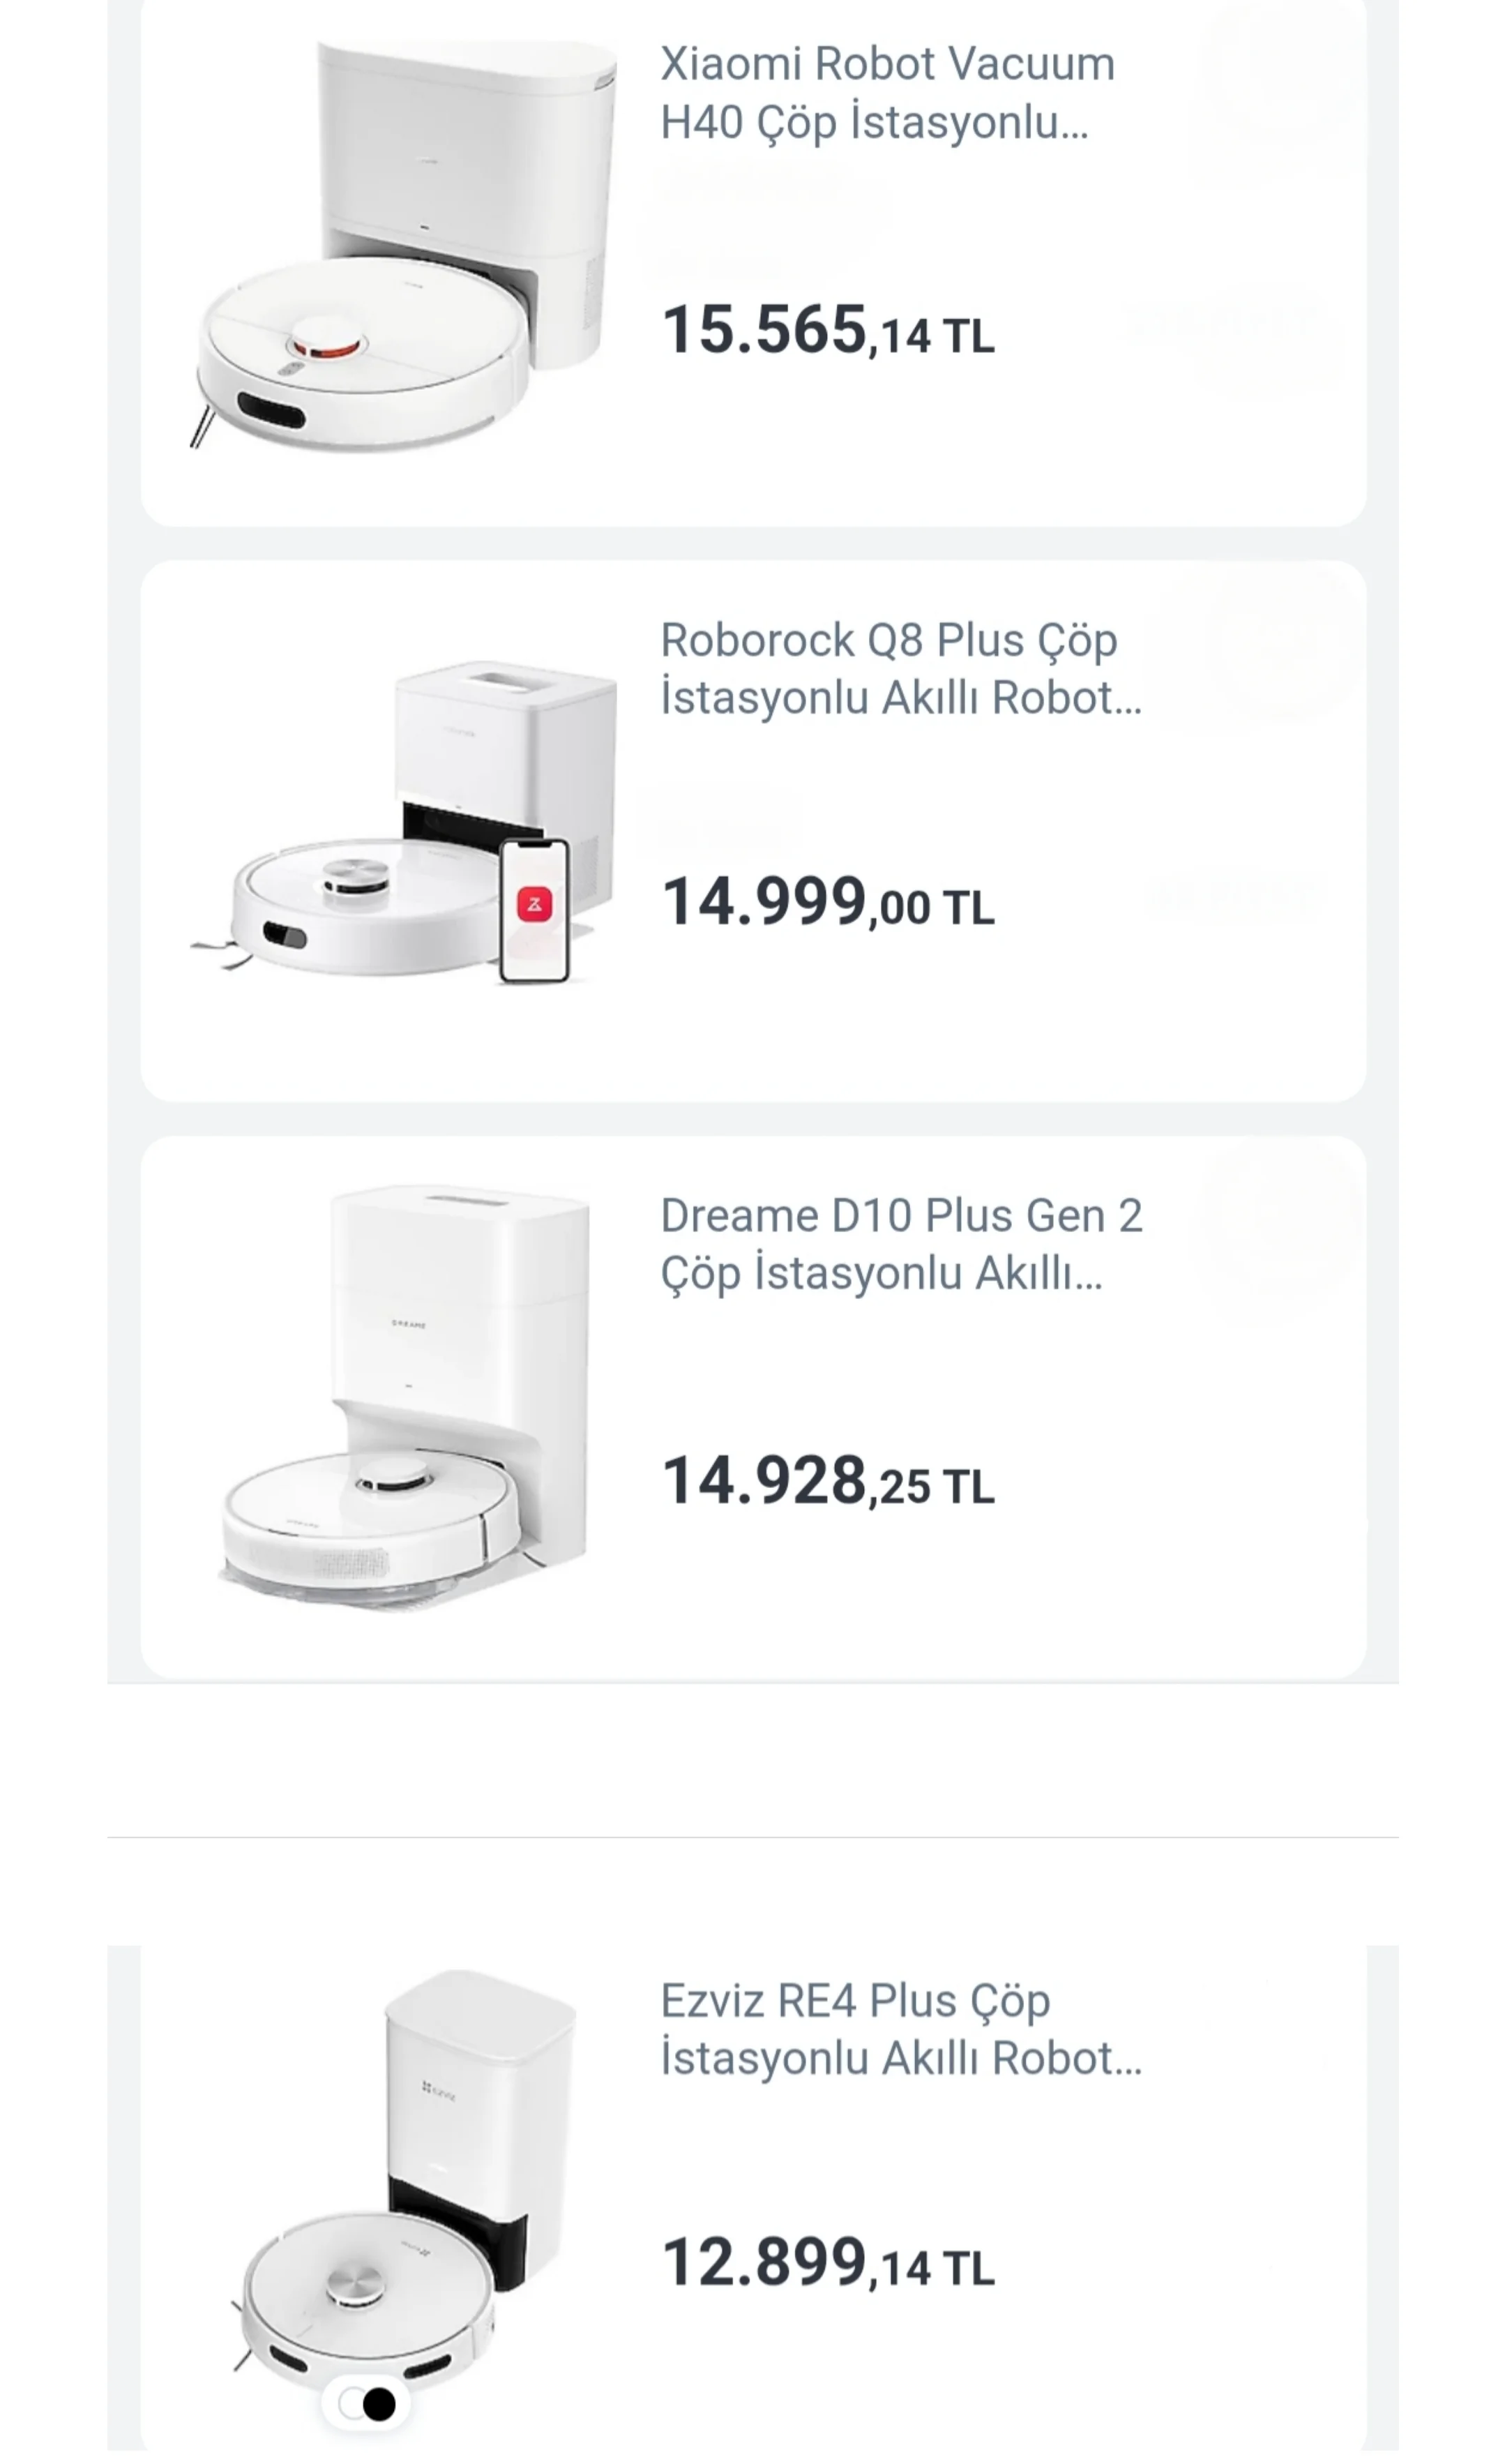
Task: Open the Dreame D10 Plus Gen 2 title
Action: [x=900, y=1244]
